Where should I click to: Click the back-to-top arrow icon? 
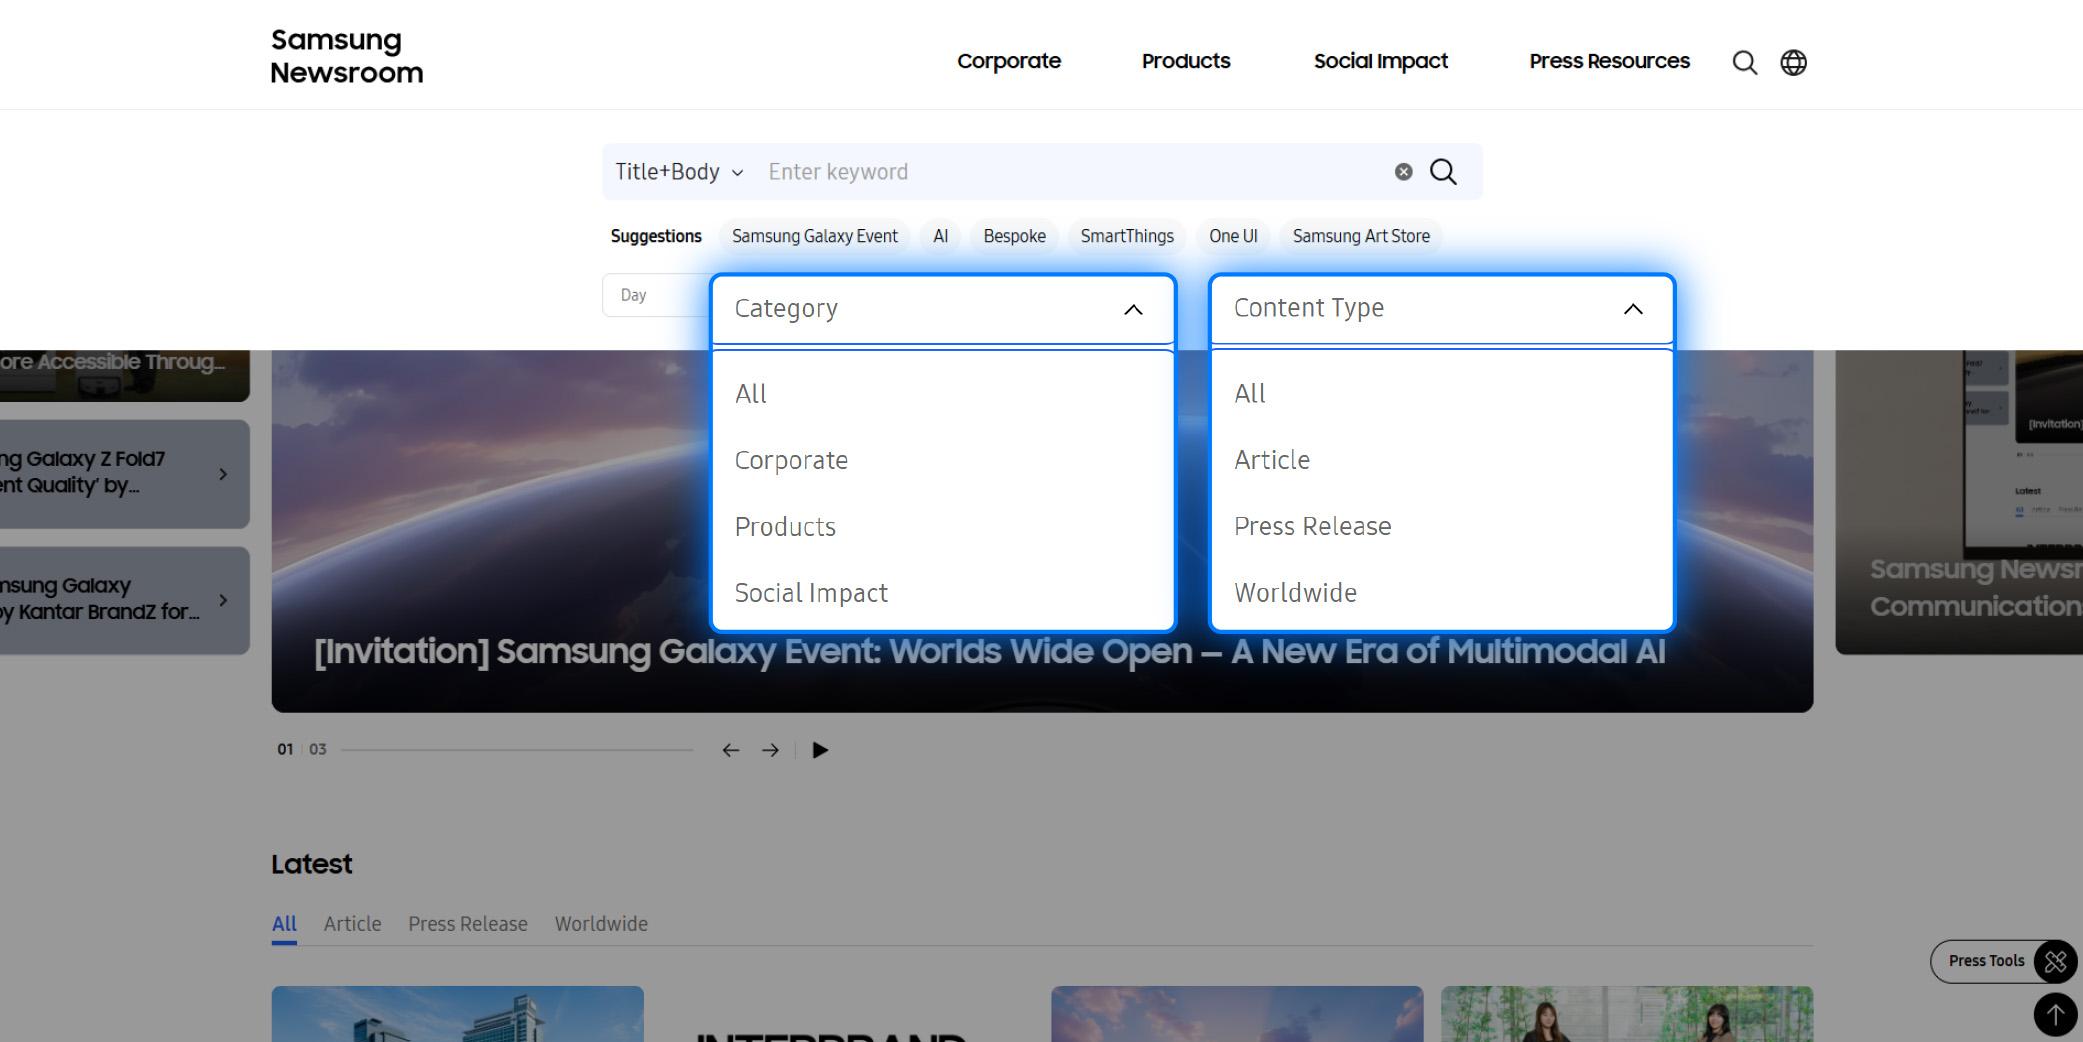(x=2055, y=1014)
